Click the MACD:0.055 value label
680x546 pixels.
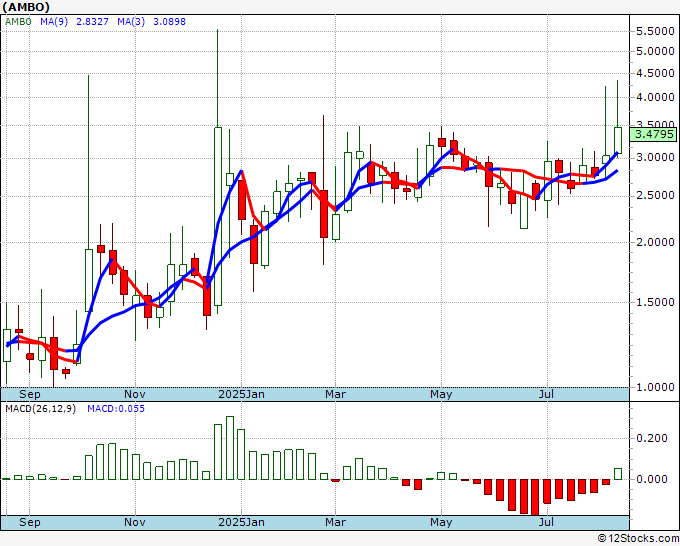tap(116, 409)
